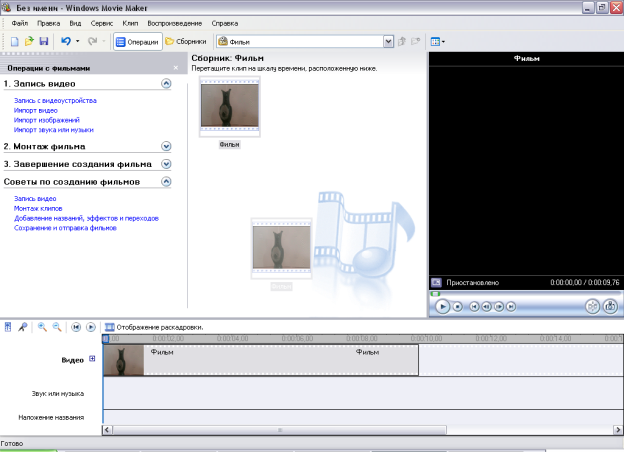Open the Клип menu
Screen dimensions: 624x452
pos(130,23)
